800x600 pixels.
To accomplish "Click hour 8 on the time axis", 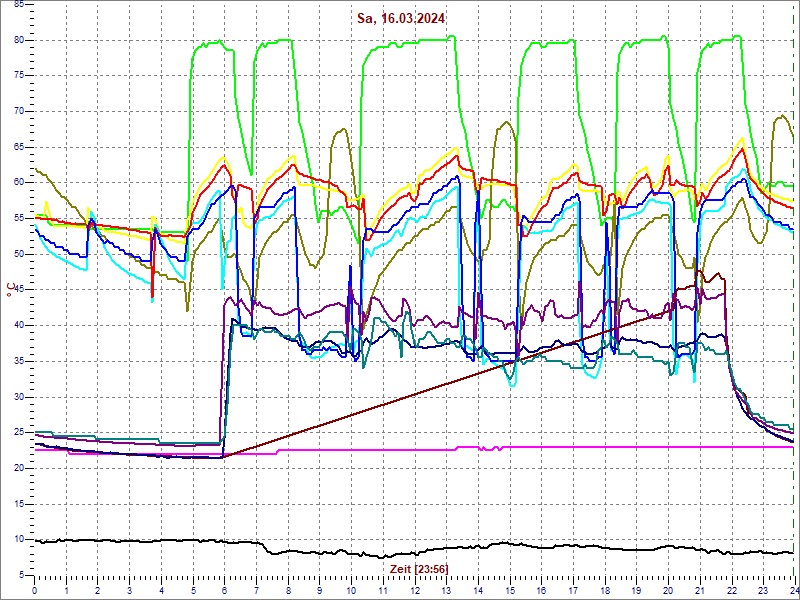I will tap(288, 590).
